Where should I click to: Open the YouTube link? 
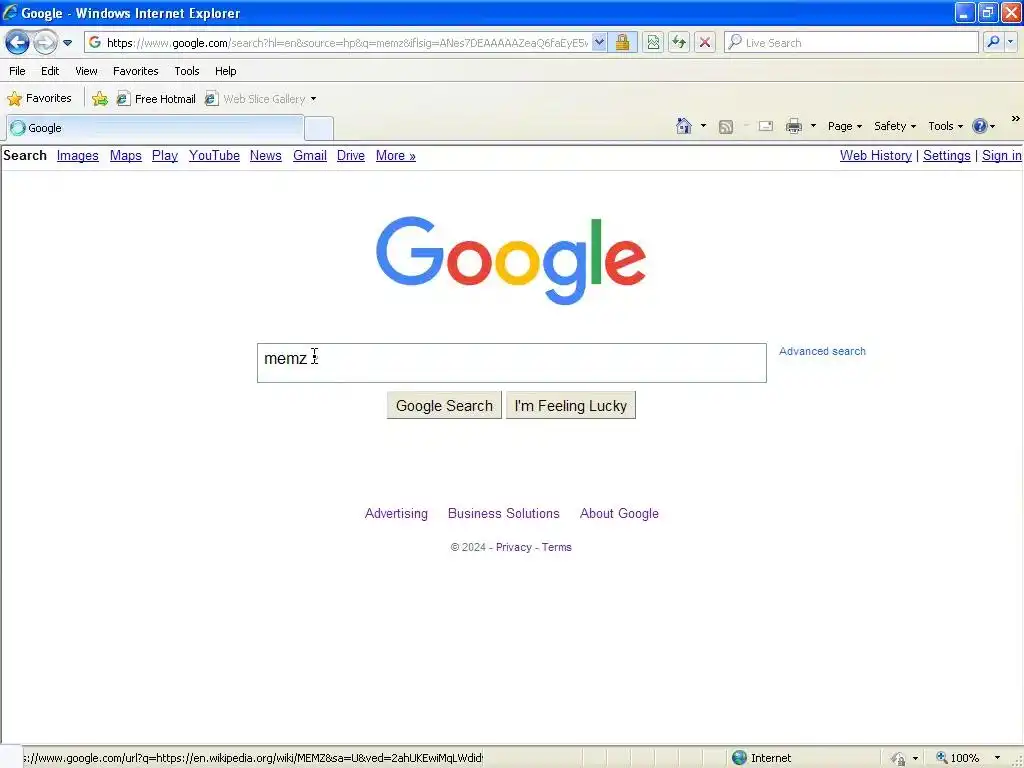[214, 155]
